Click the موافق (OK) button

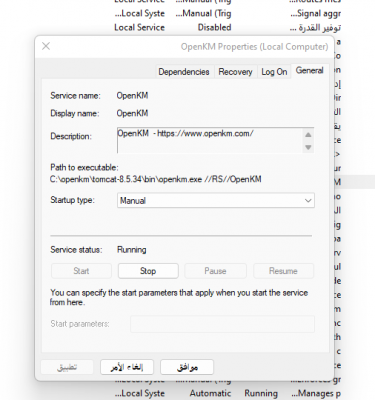187,367
